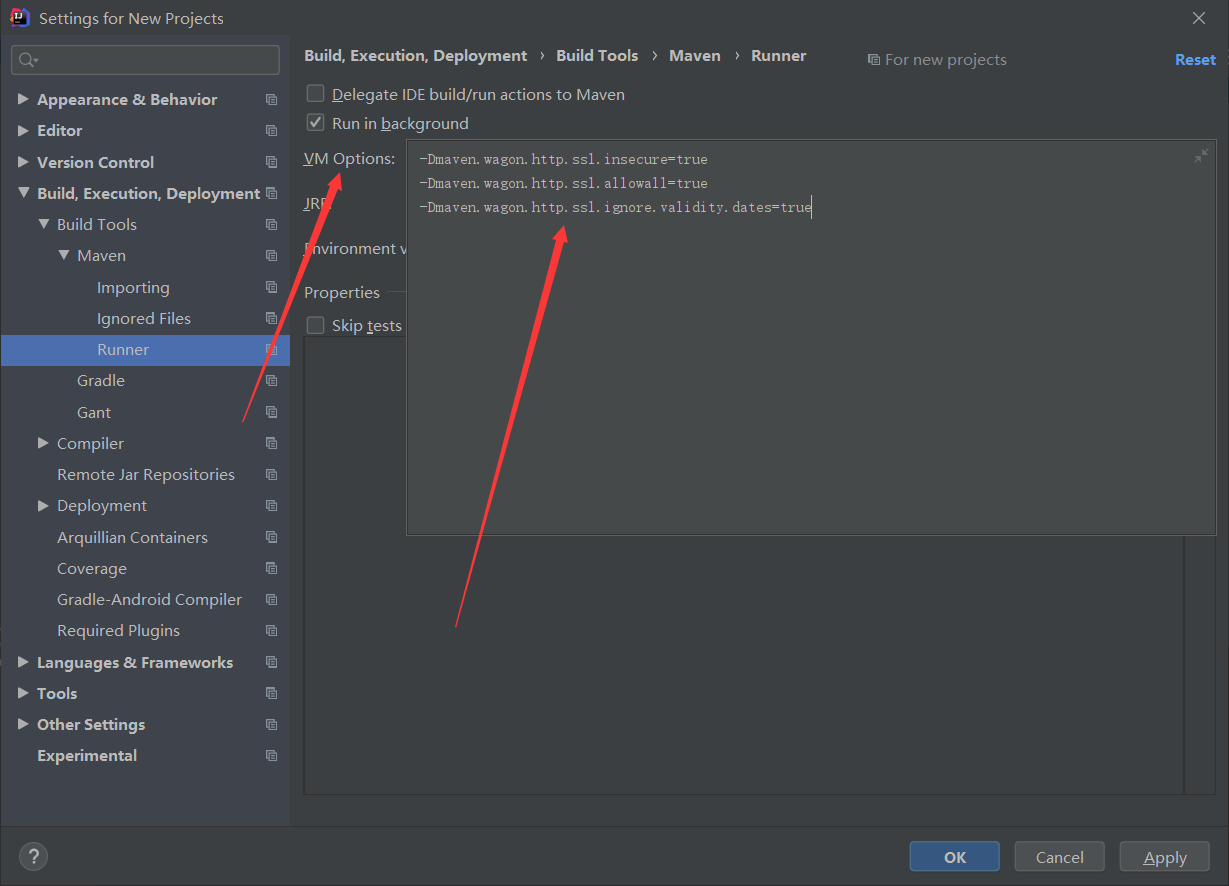Click Build Tools in the breadcrumb

coord(597,56)
